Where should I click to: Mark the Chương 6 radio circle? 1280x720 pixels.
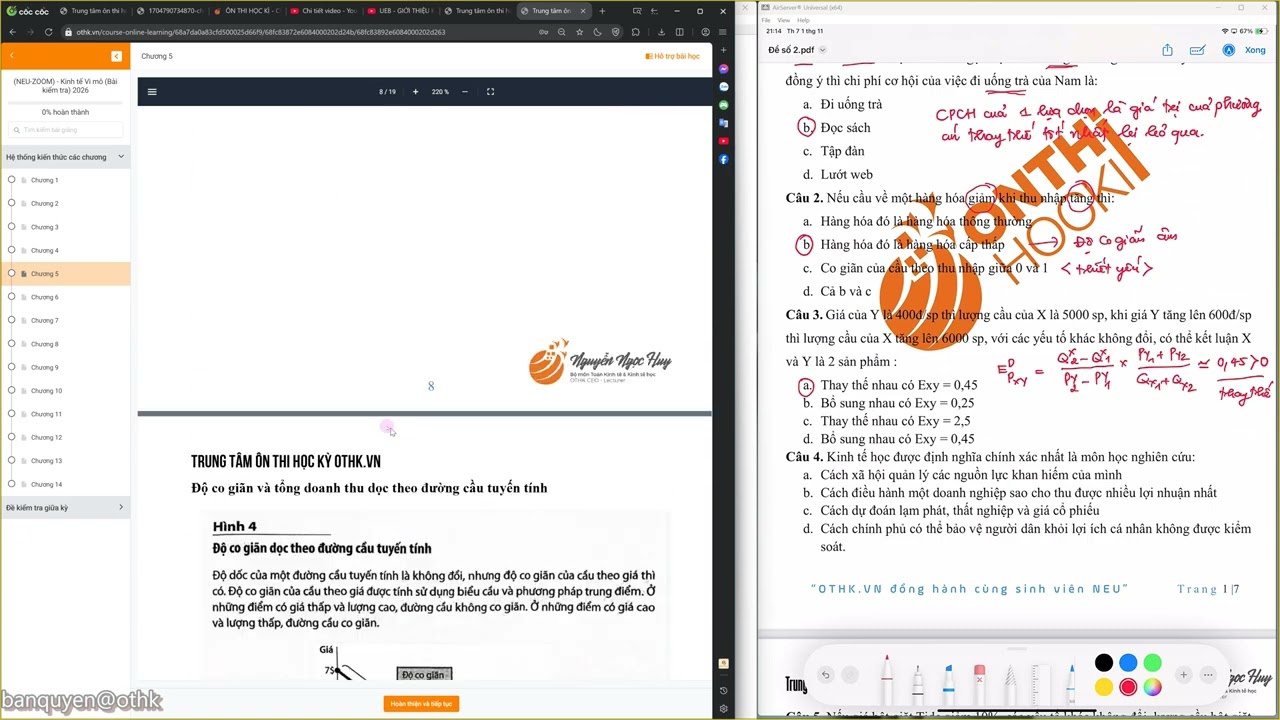point(11,297)
